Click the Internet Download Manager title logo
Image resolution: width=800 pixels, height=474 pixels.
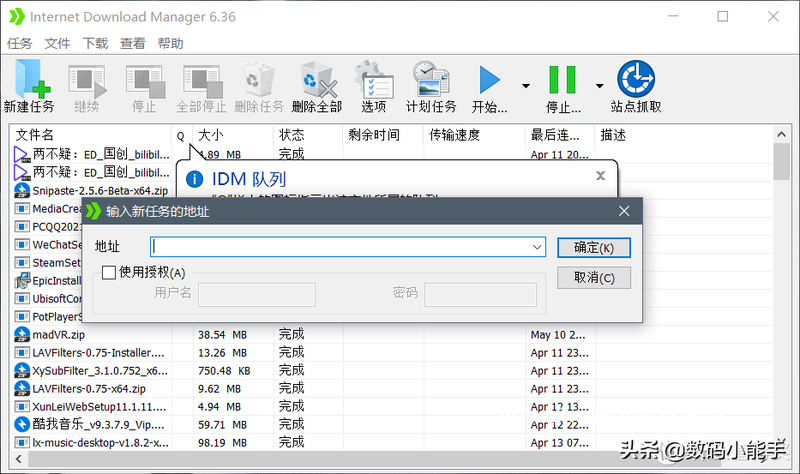point(17,16)
